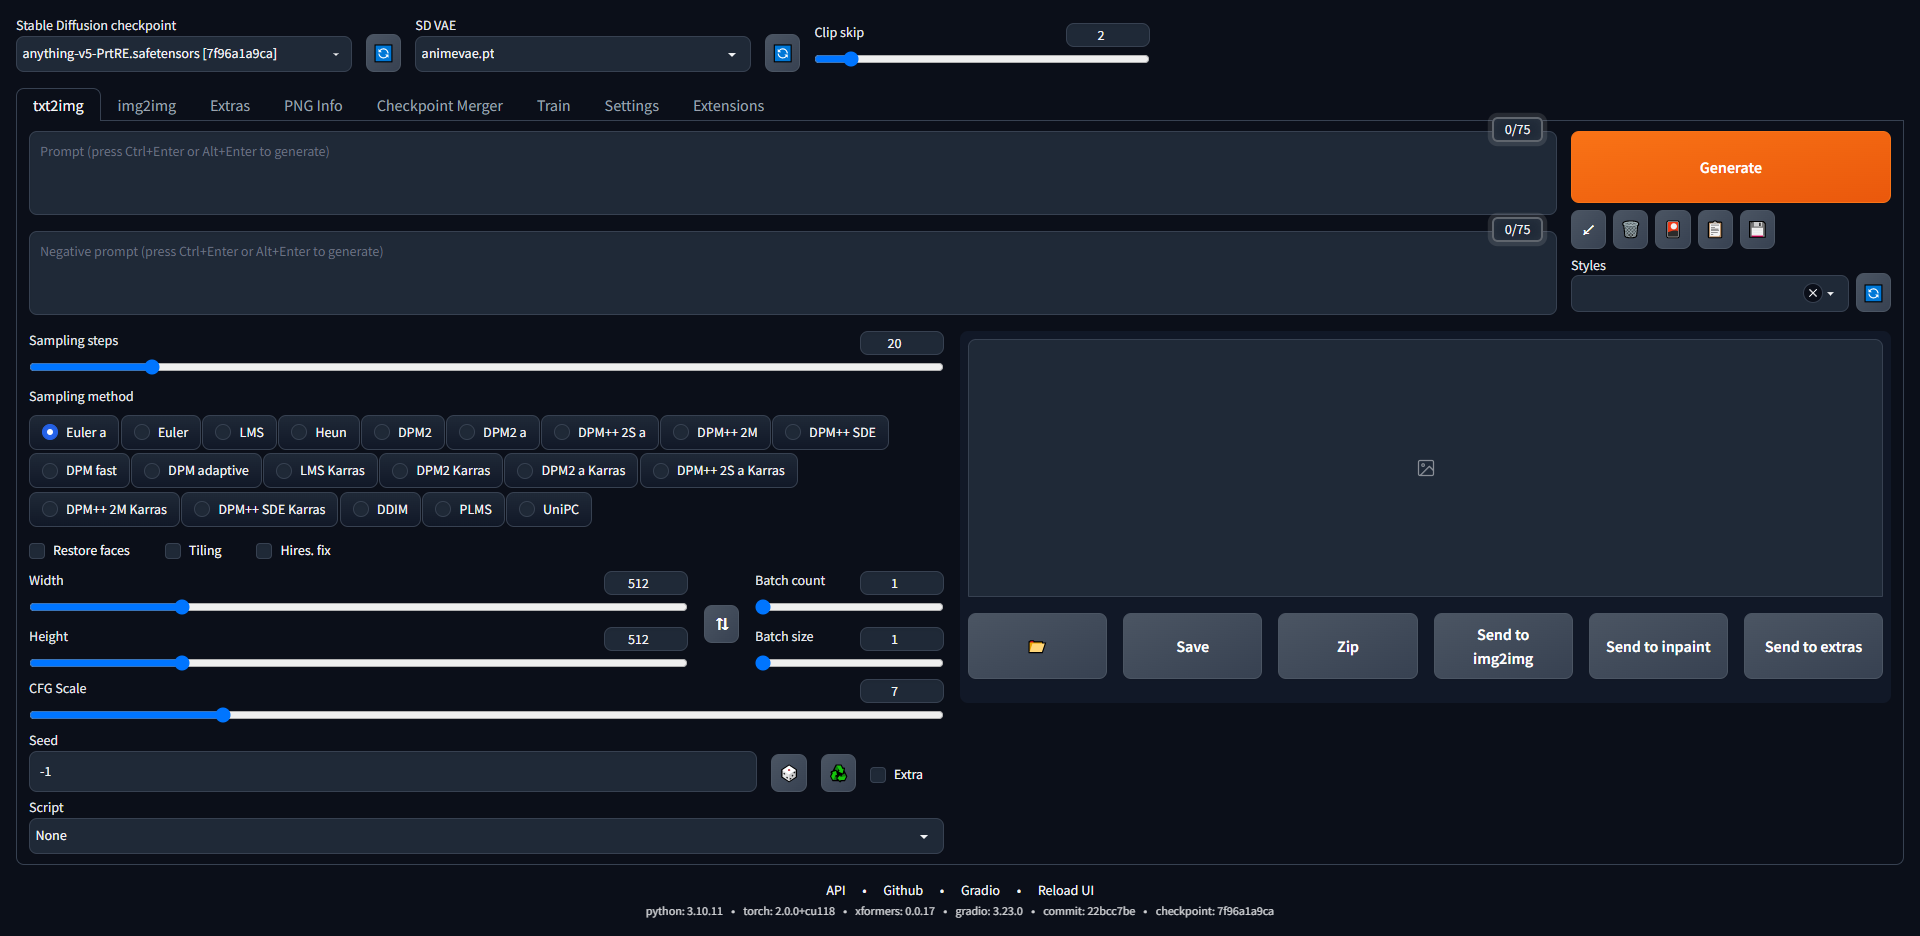Choose DPM2 a Karras sampler
The width and height of the screenshot is (1920, 936).
pos(571,470)
